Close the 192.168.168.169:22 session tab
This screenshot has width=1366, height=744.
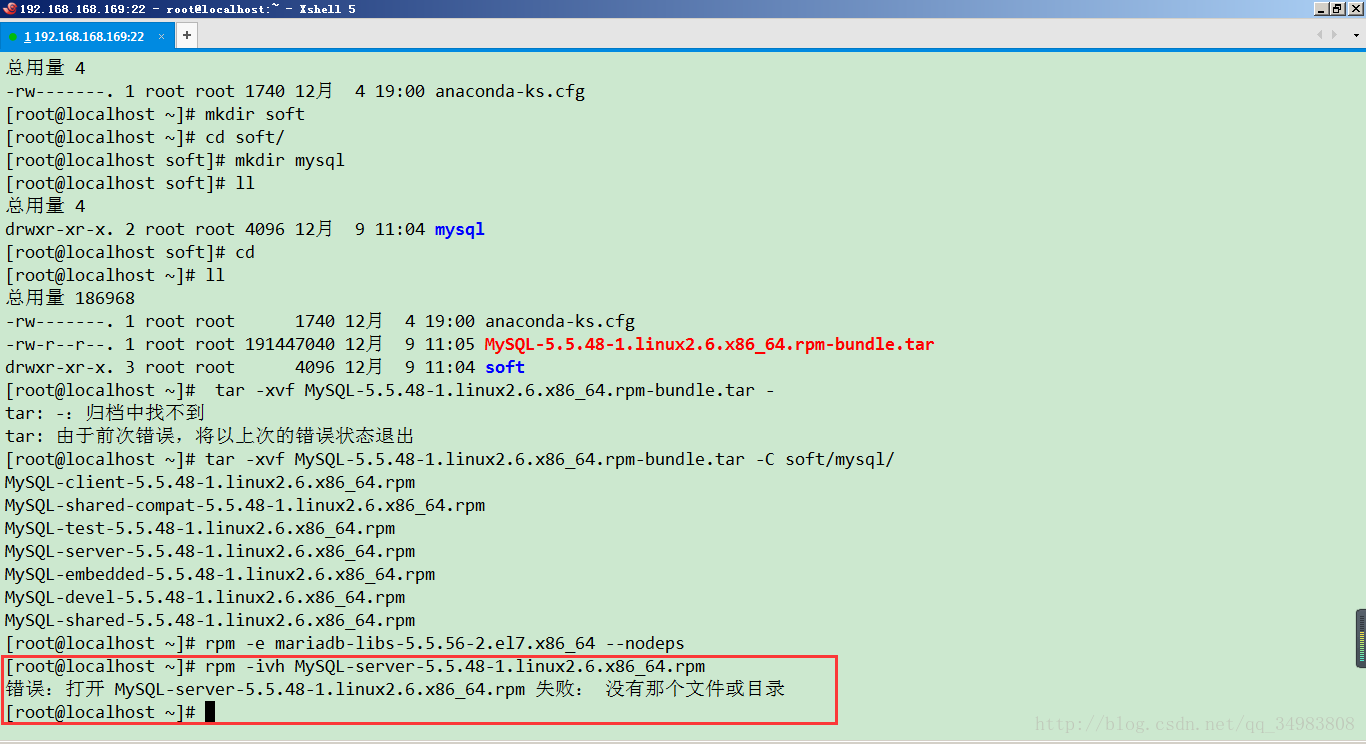point(162,36)
